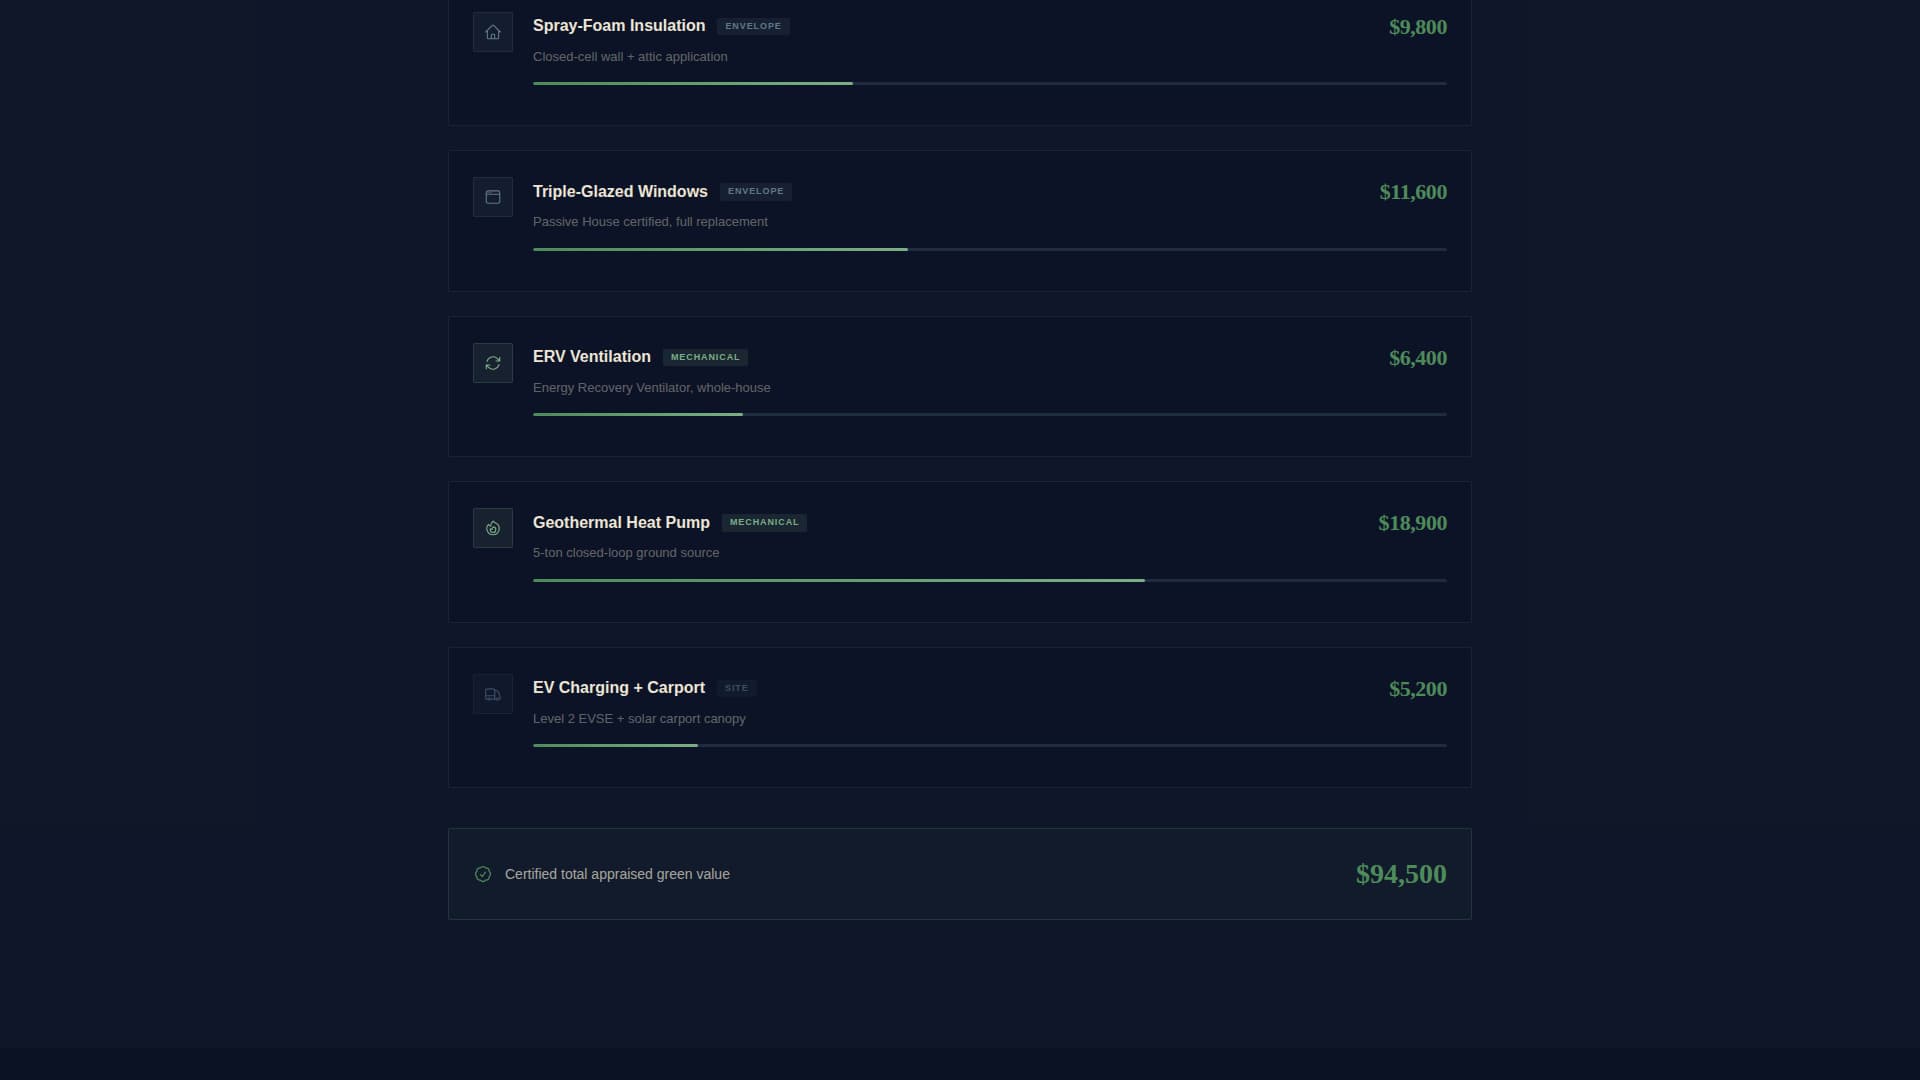Select the SITE badge on EV Charging
Image resolution: width=1920 pixels, height=1080 pixels.
tap(737, 687)
